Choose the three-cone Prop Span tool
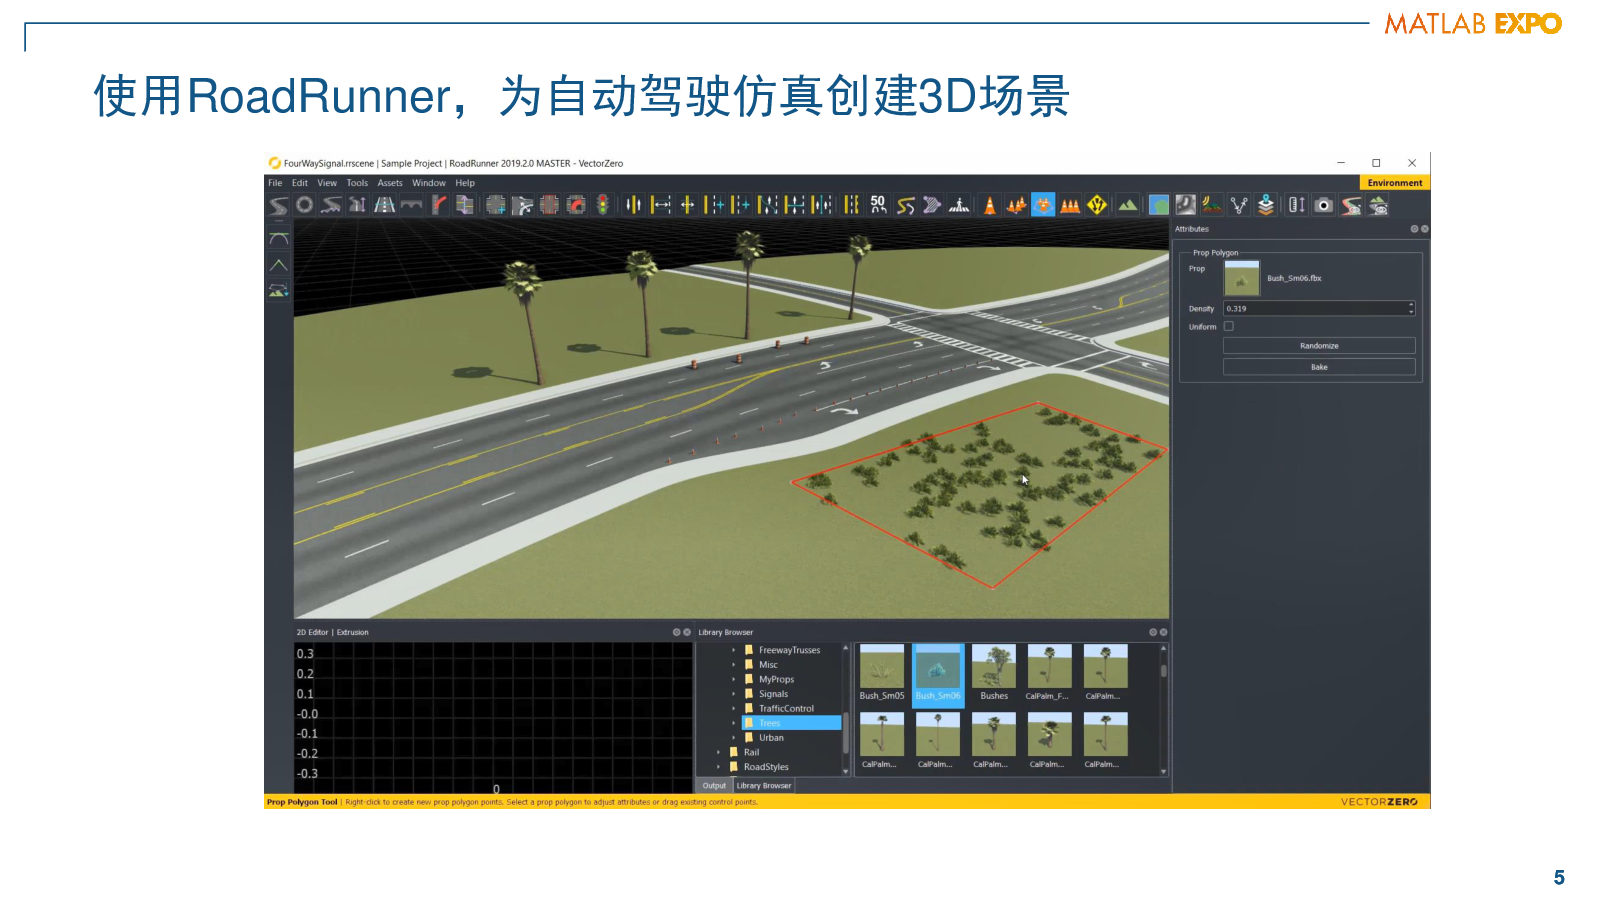 (1070, 205)
